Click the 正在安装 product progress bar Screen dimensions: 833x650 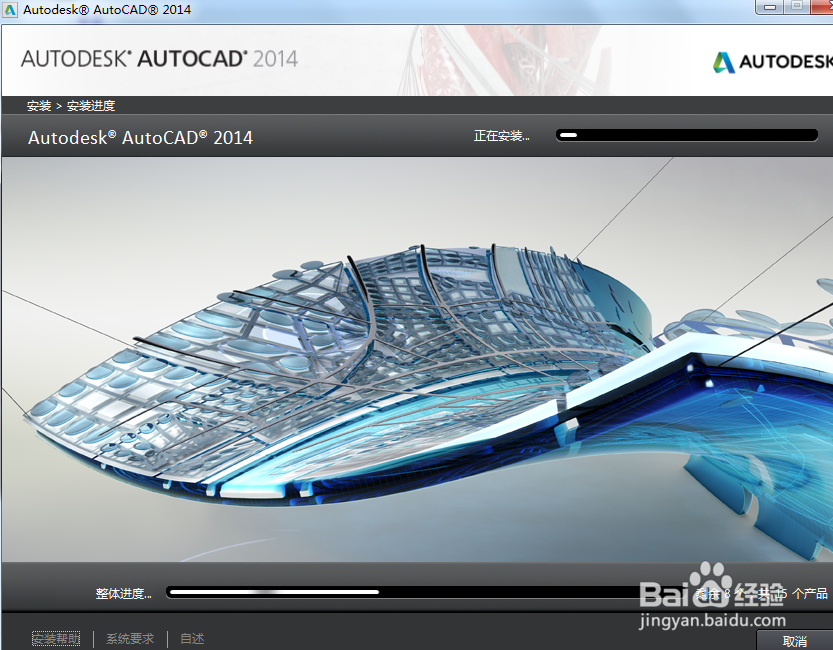pyautogui.click(x=686, y=135)
